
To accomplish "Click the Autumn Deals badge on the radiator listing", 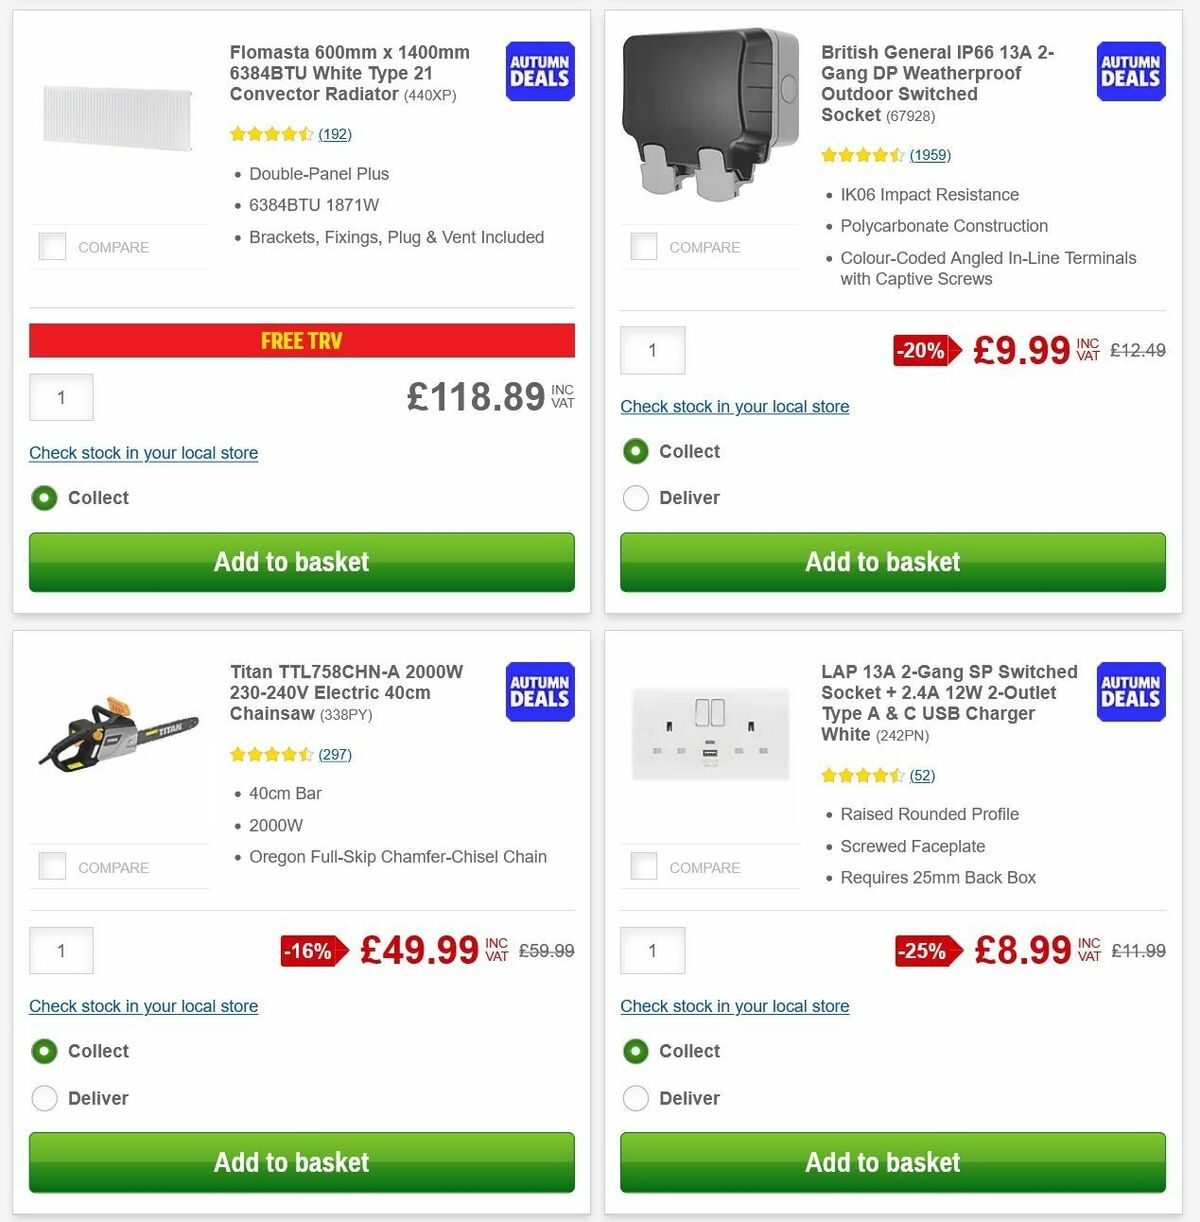I will (x=539, y=71).
